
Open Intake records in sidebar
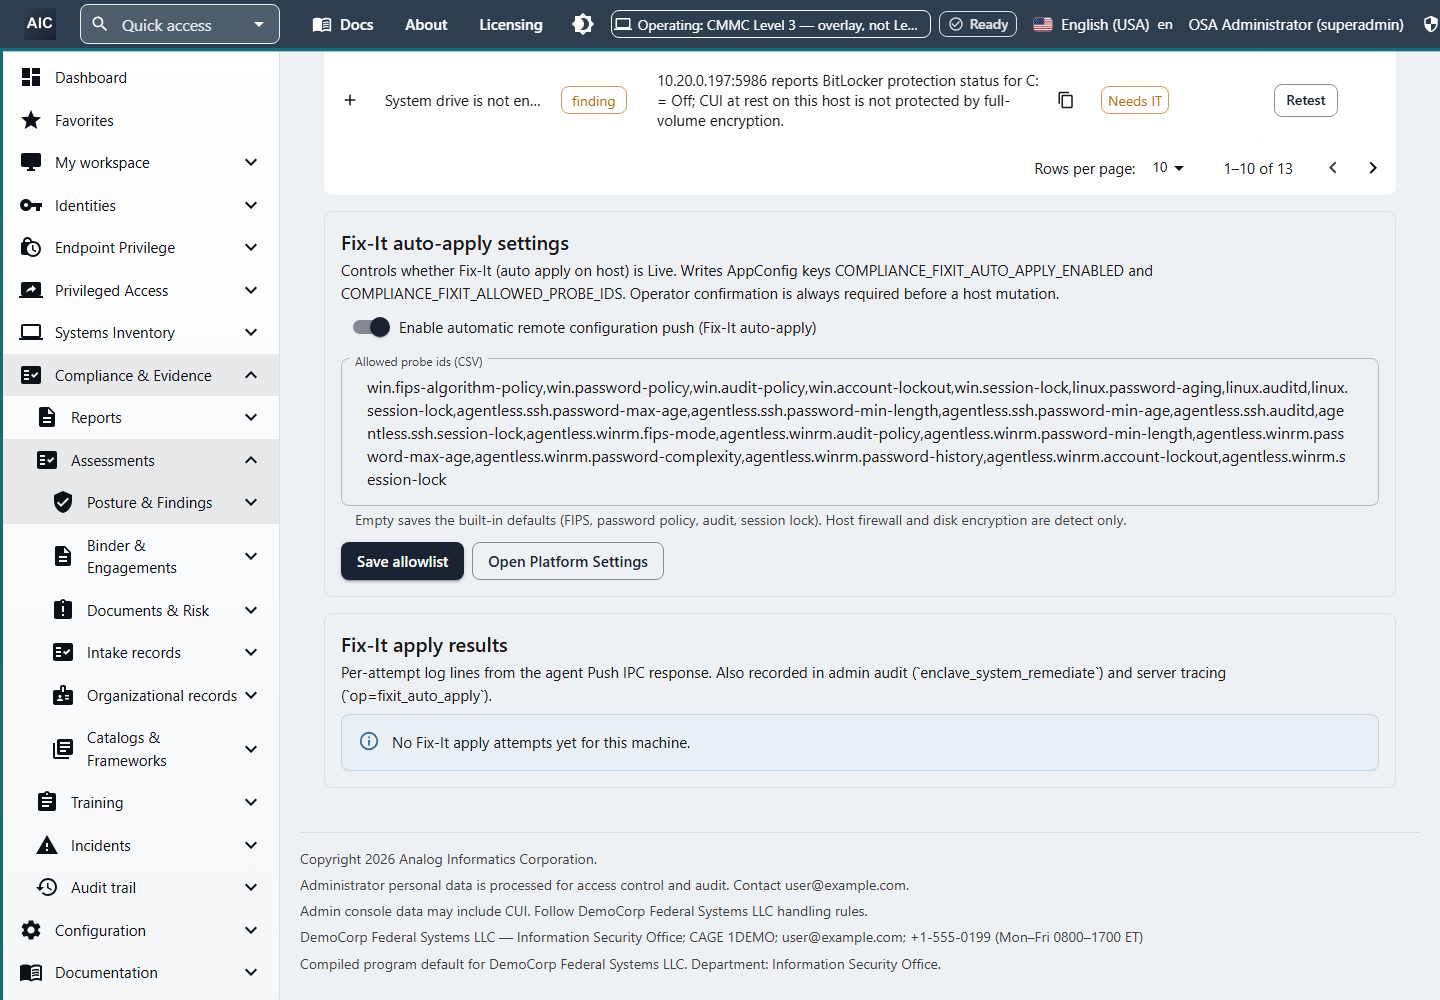coord(141,652)
